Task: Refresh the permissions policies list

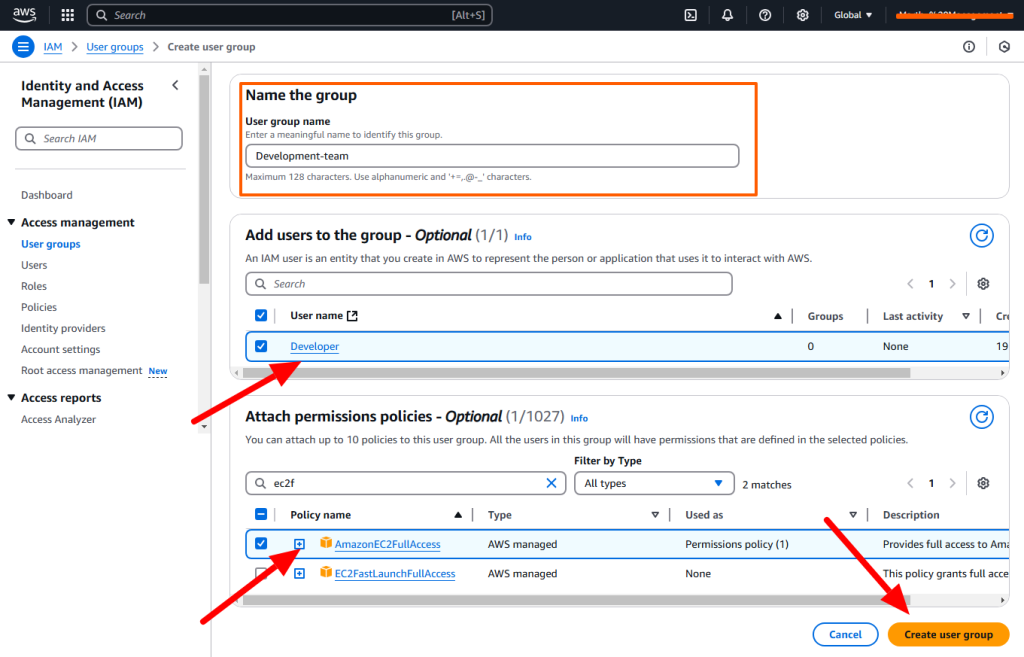Action: 982,417
